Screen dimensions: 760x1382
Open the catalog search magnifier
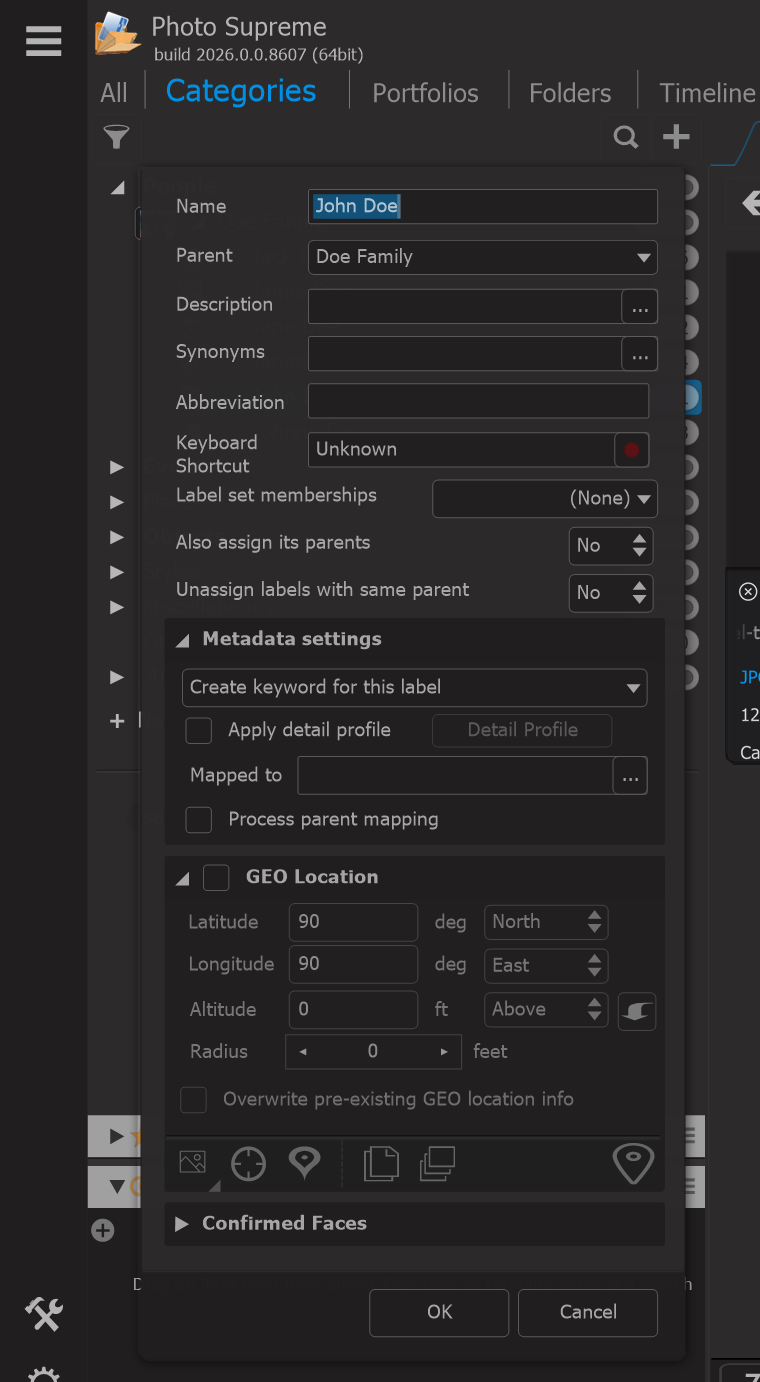pos(626,137)
